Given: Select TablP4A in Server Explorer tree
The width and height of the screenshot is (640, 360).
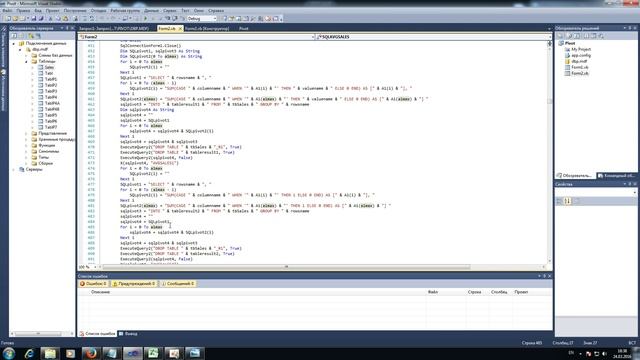Looking at the screenshot, I should click(52, 103).
